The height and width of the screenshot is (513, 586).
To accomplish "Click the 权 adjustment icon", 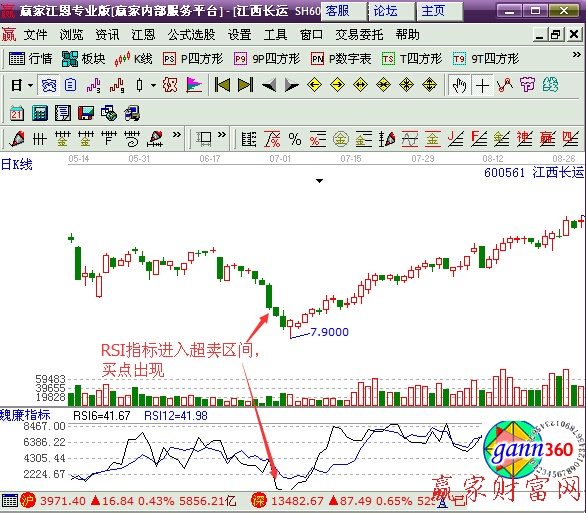I will [170, 85].
